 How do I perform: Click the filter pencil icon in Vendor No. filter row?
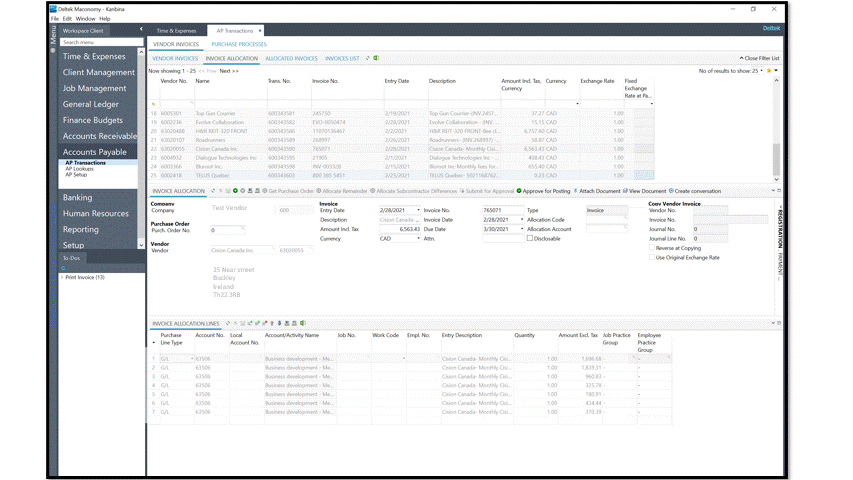153,104
